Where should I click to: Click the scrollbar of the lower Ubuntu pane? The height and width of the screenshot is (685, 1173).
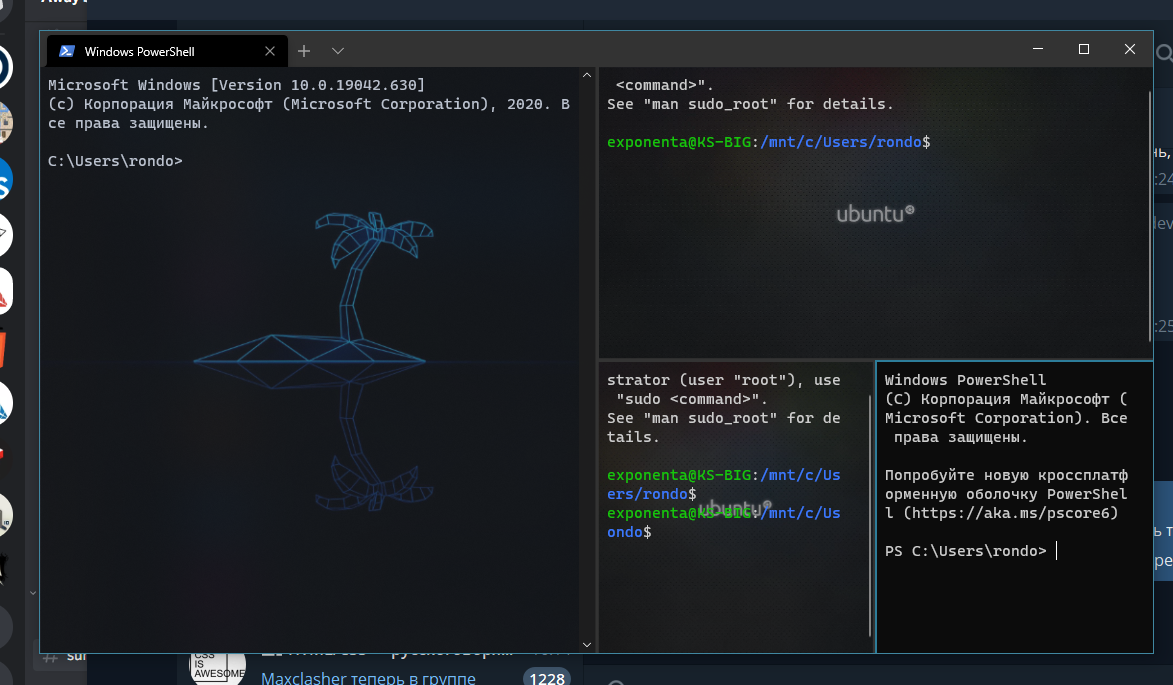click(870, 516)
